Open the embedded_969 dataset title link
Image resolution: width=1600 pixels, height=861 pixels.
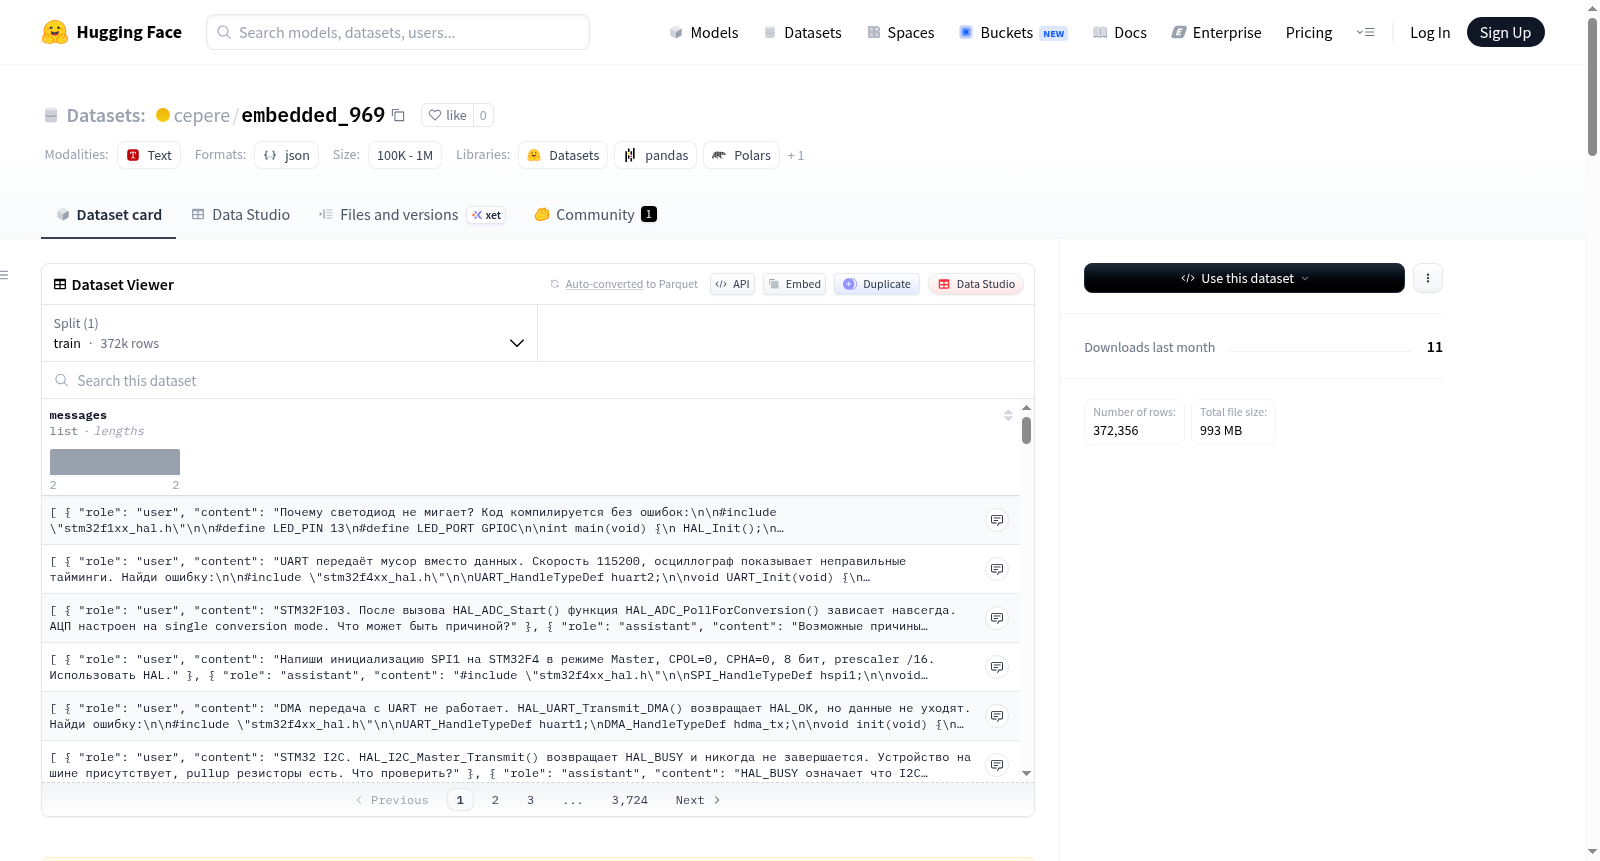[x=313, y=115]
